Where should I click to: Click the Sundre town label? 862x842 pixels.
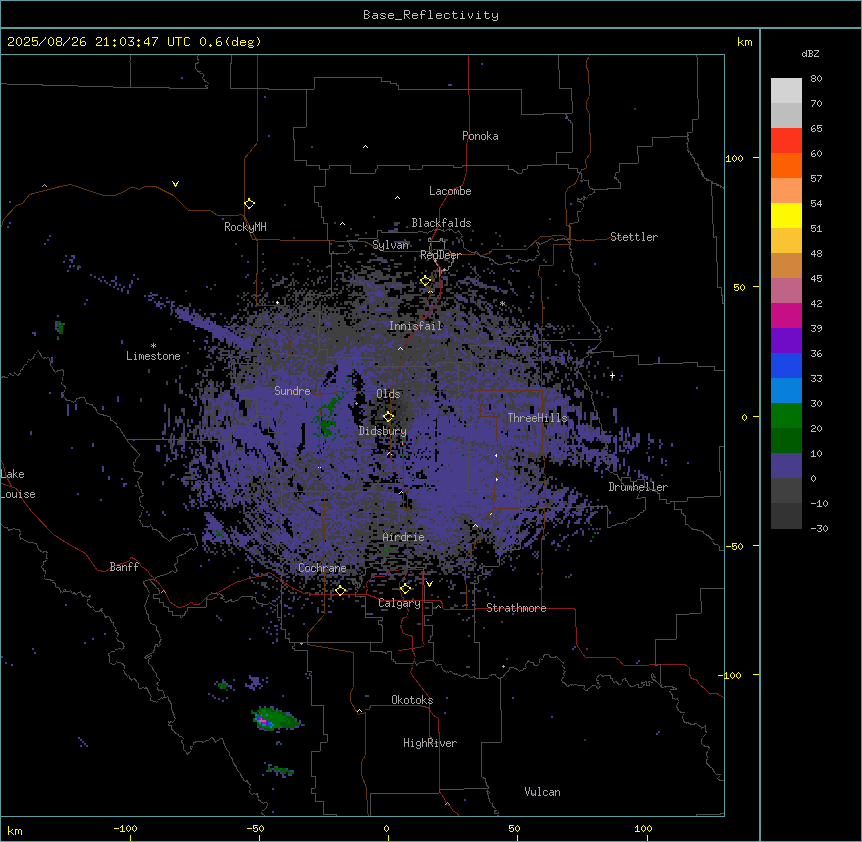tap(292, 391)
